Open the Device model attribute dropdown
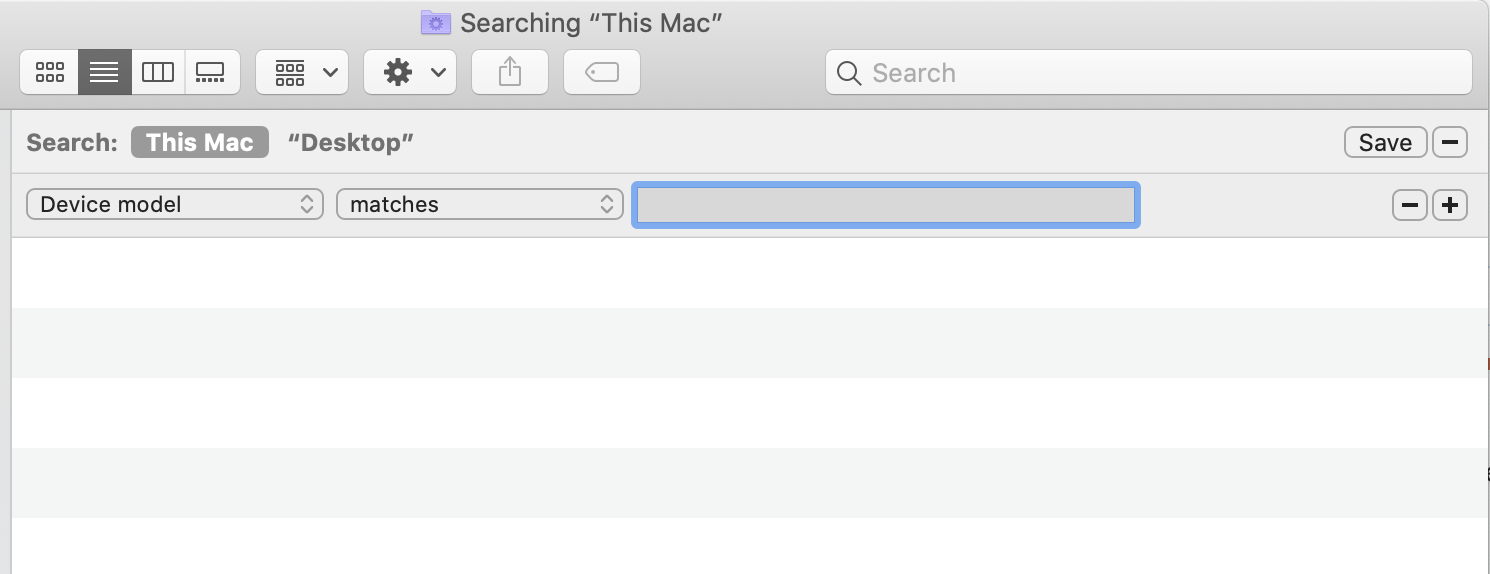1490x574 pixels. 175,204
